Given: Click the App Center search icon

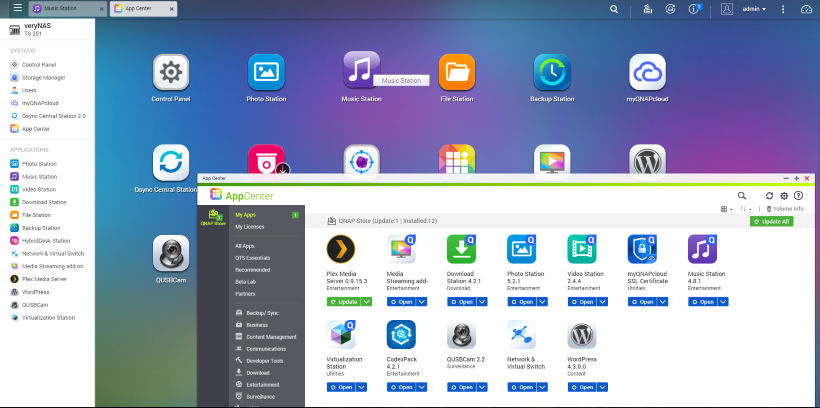Looking at the screenshot, I should [742, 196].
